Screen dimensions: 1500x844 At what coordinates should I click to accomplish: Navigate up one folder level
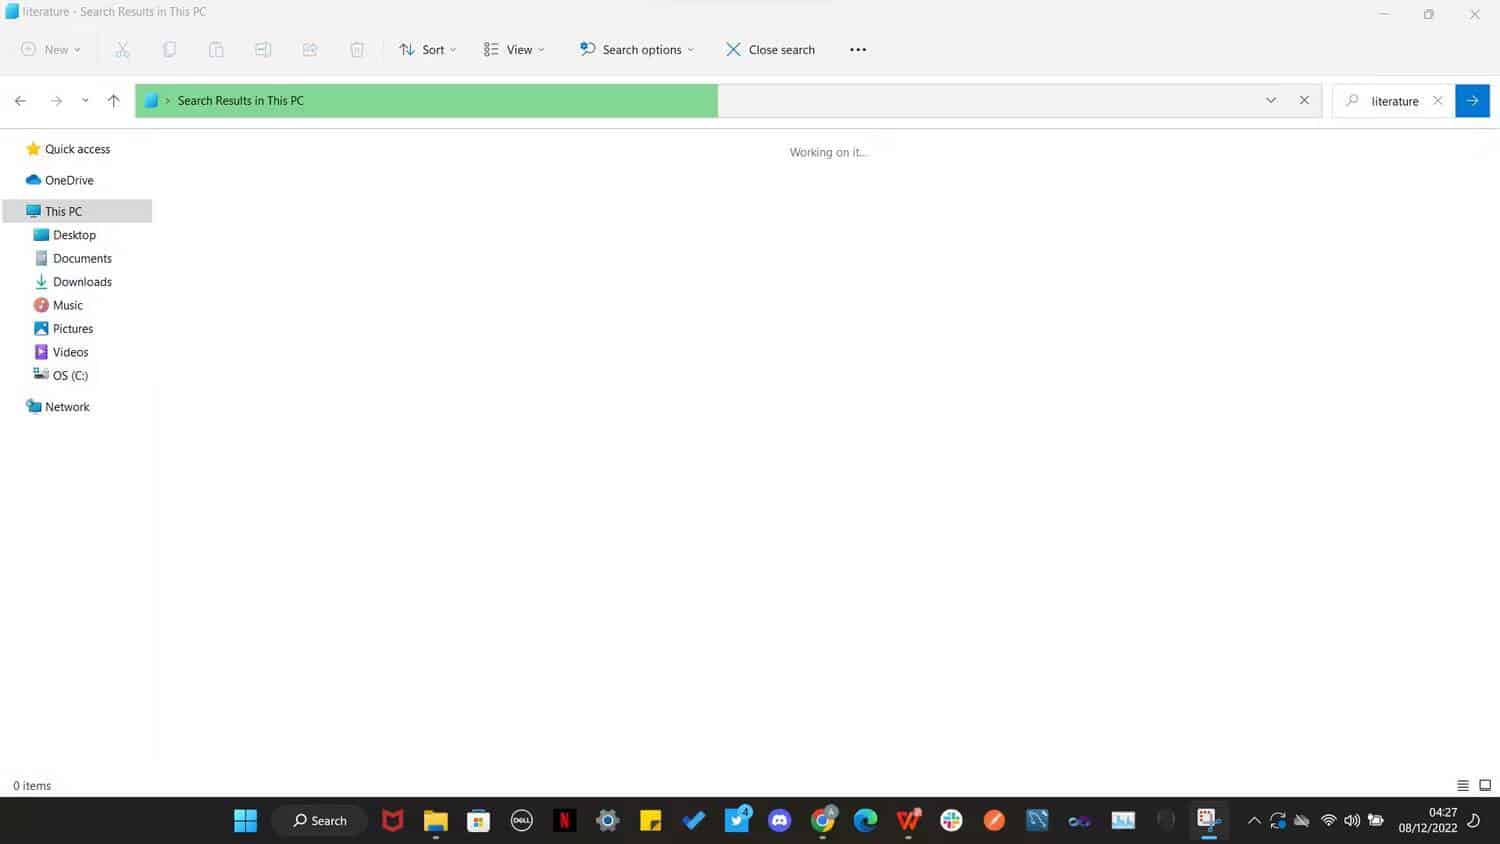[113, 100]
